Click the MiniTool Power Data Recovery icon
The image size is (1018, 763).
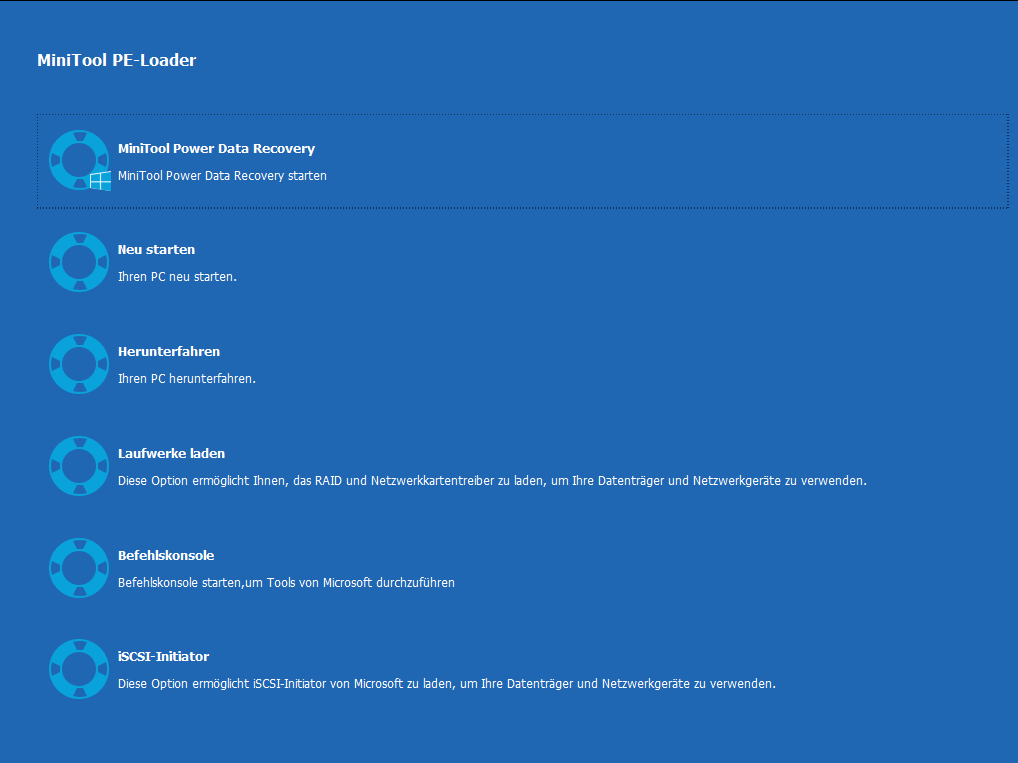click(x=79, y=160)
